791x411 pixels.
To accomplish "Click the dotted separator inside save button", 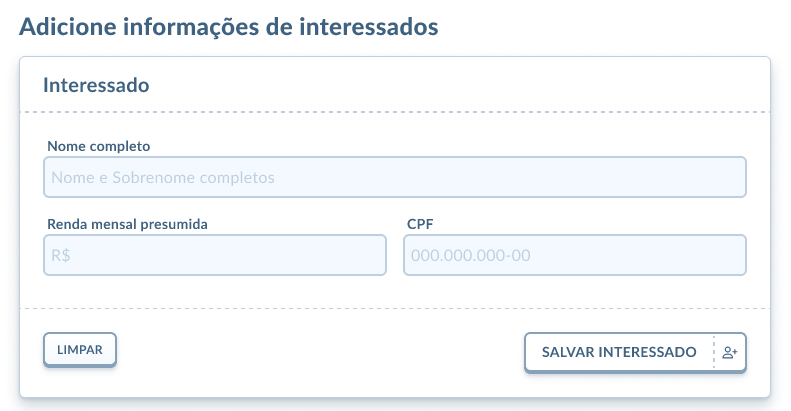I will pos(714,352).
